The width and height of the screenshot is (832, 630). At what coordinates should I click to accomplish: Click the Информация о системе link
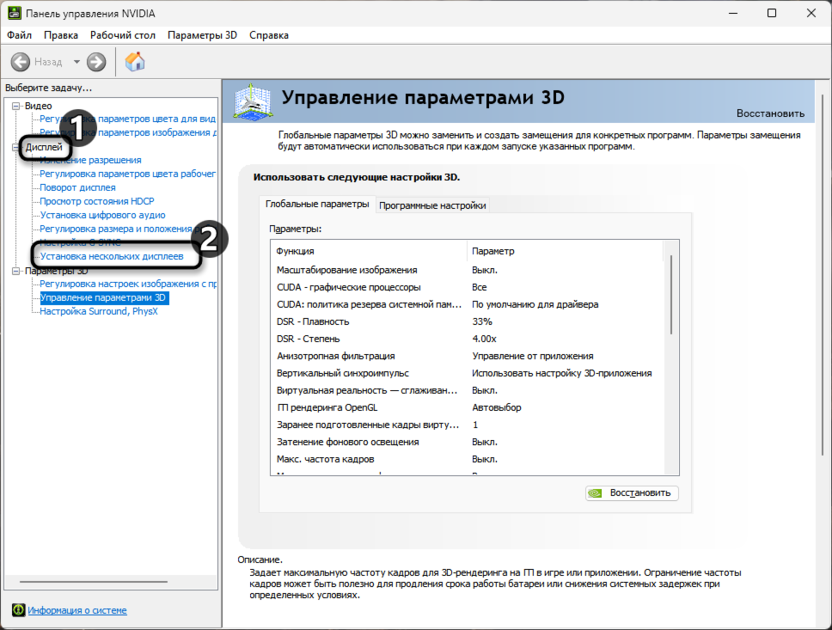[77, 610]
